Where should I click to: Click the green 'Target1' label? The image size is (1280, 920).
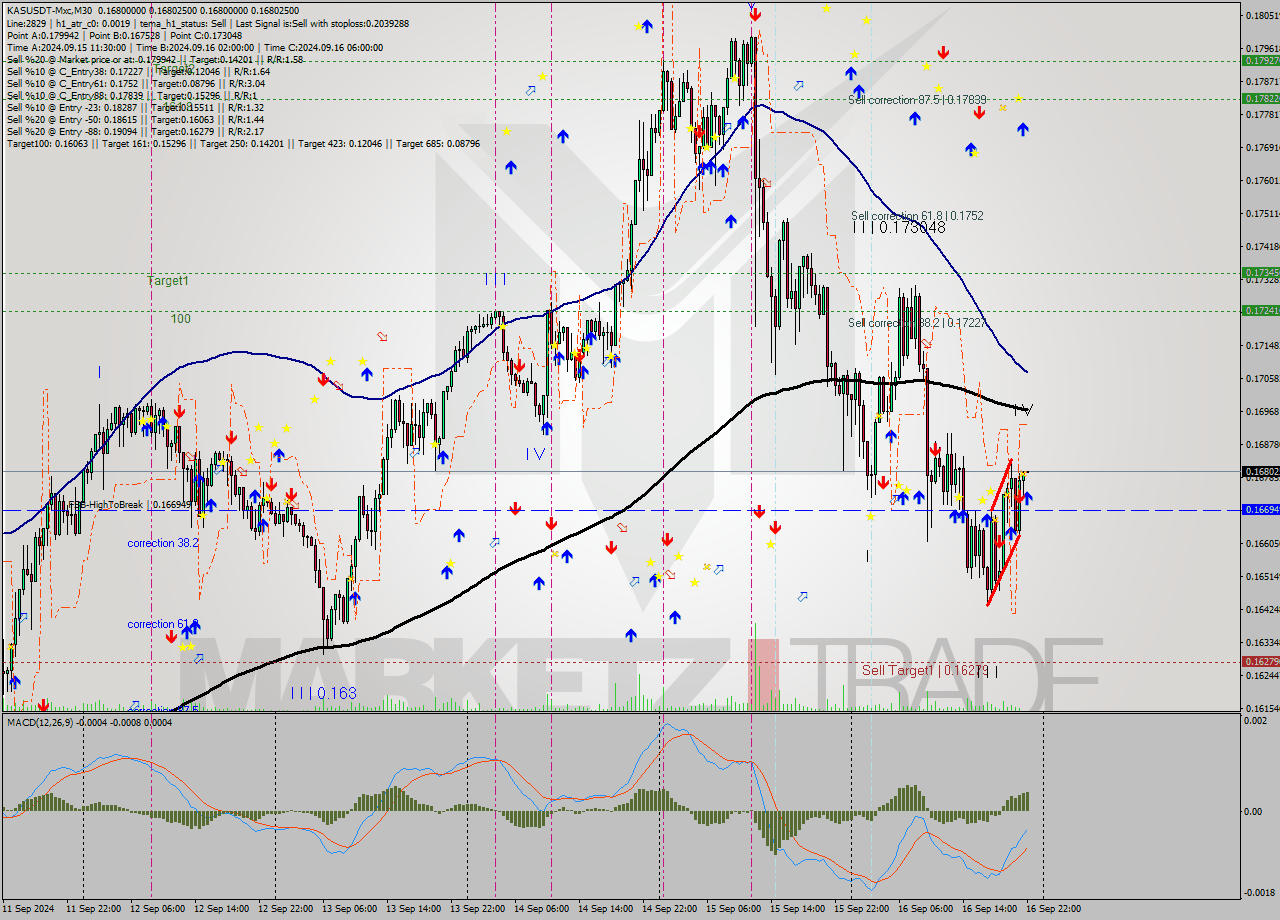tap(168, 281)
